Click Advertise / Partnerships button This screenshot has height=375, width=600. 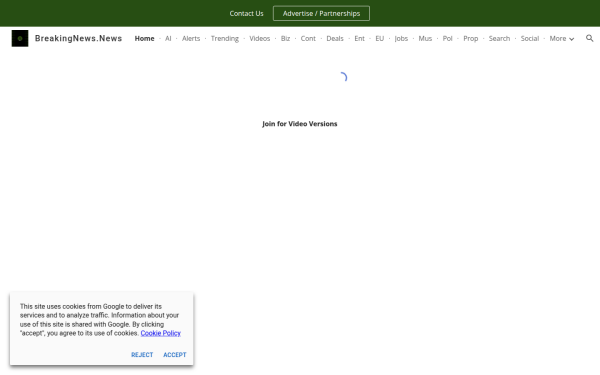321,13
